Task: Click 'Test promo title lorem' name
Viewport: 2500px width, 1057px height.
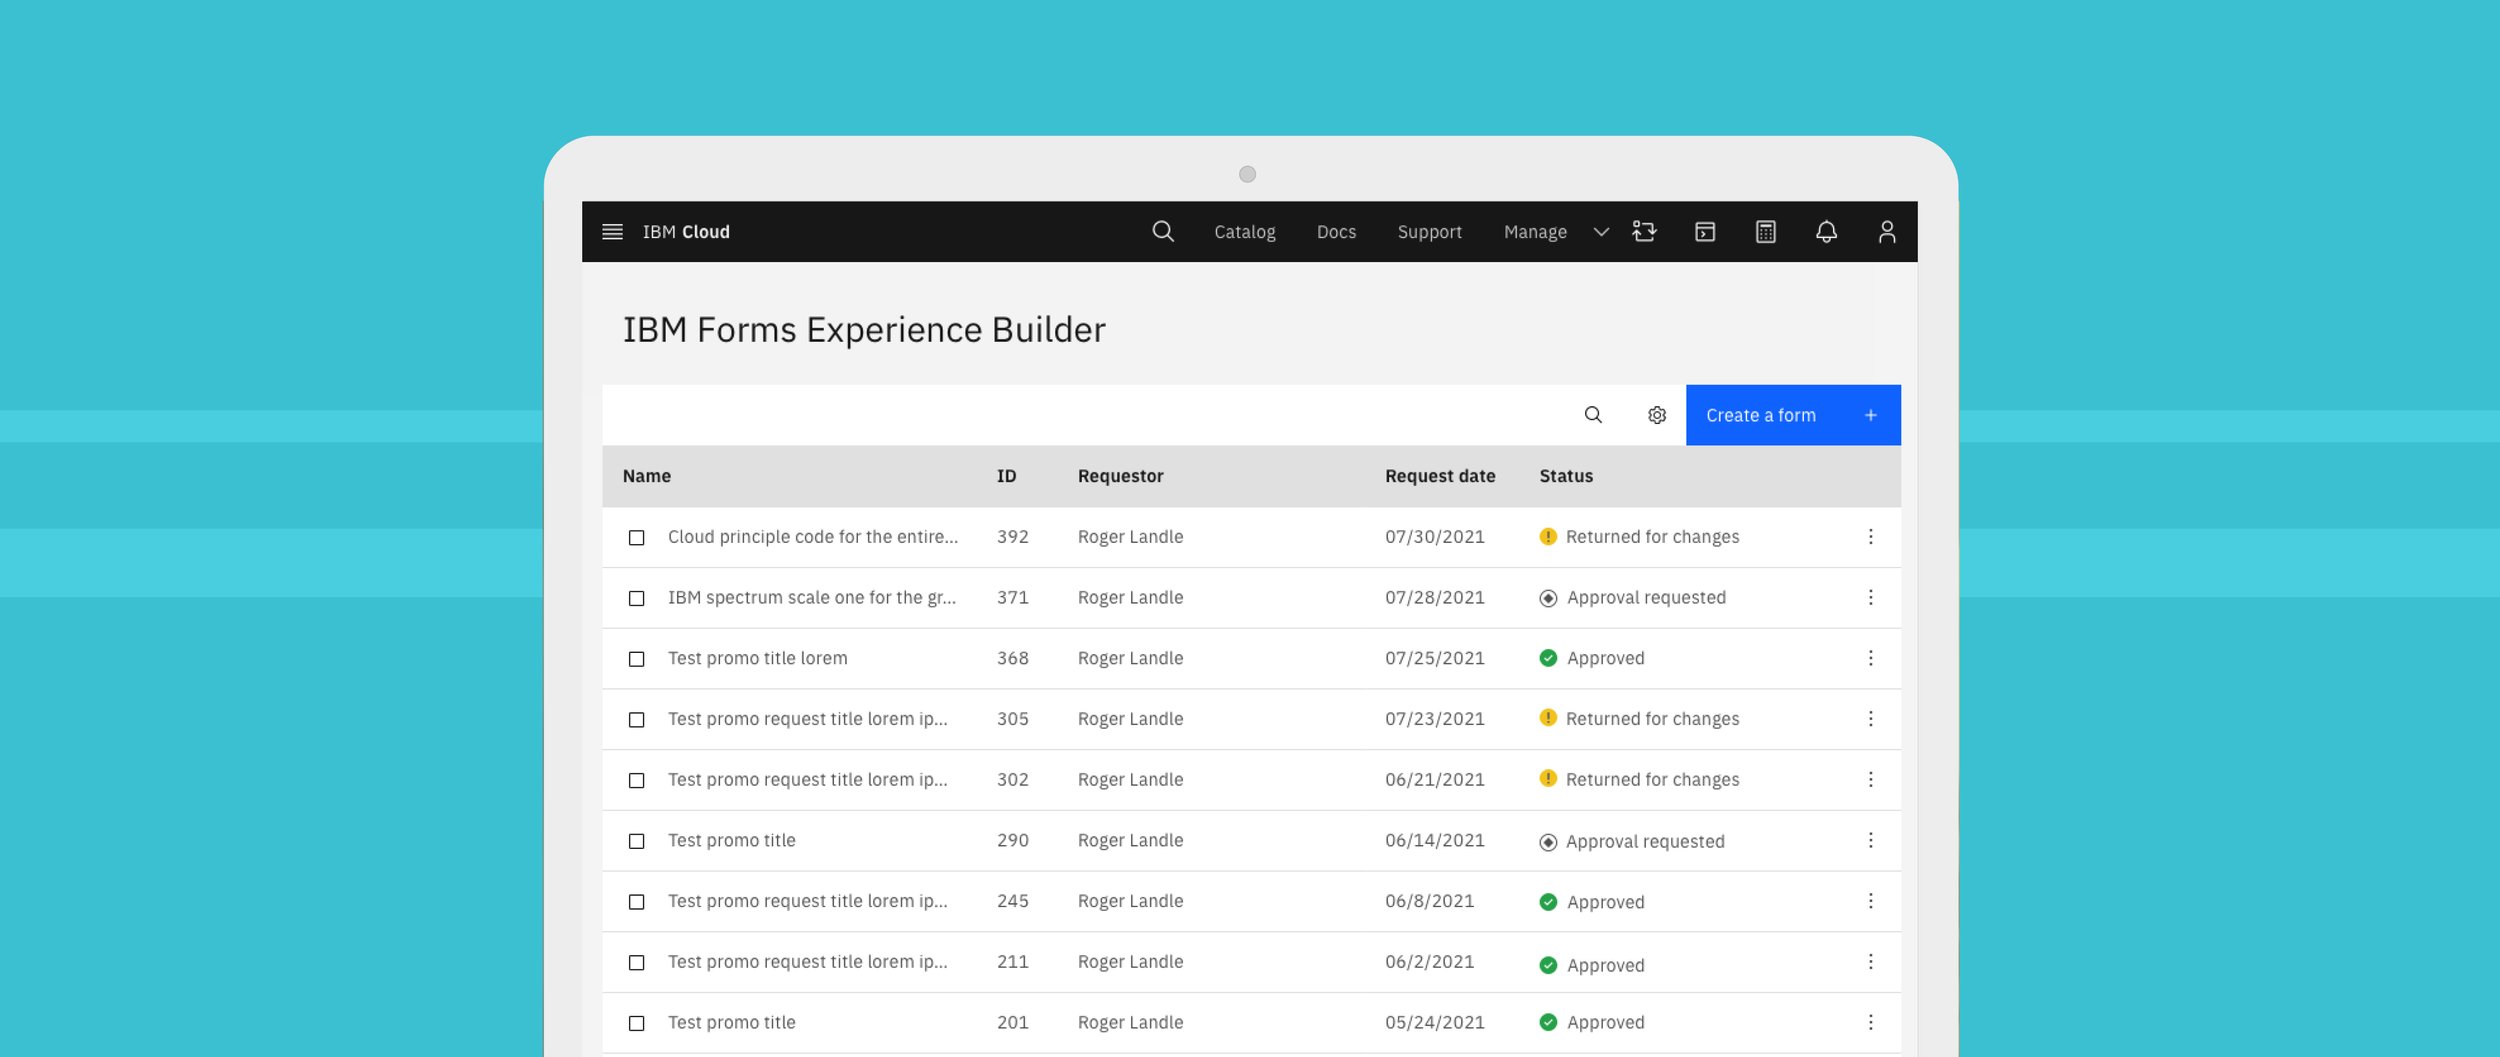Action: click(x=757, y=658)
